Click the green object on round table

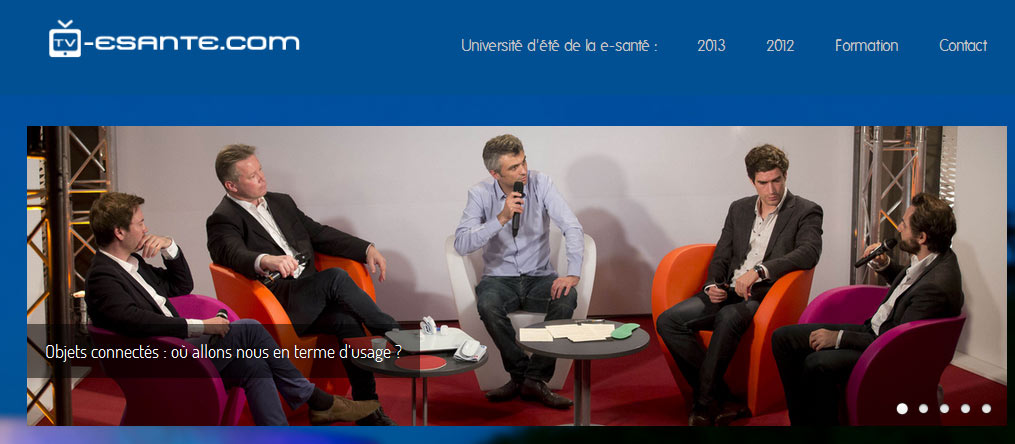pyautogui.click(x=626, y=329)
